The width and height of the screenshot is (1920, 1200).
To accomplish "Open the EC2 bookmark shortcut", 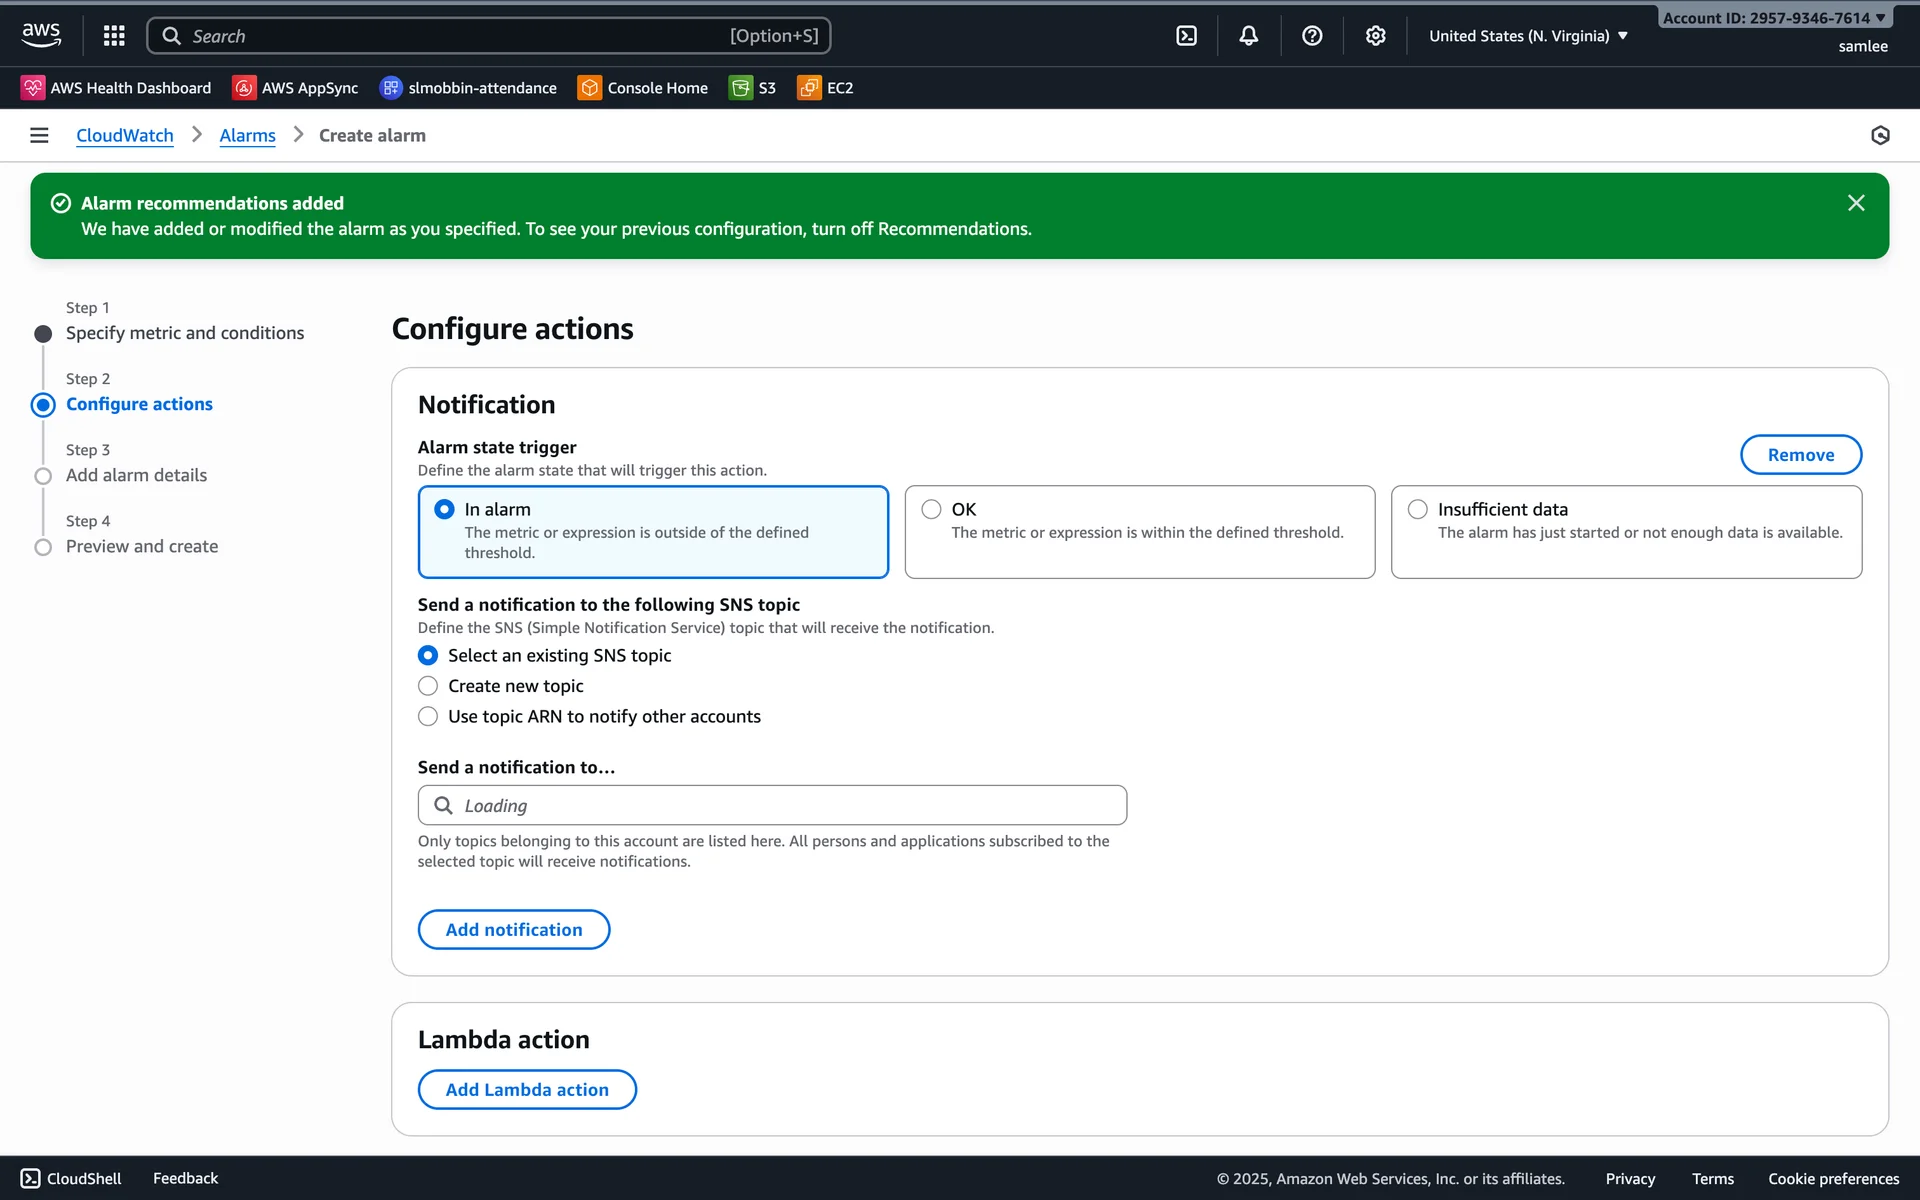I will click(x=825, y=88).
